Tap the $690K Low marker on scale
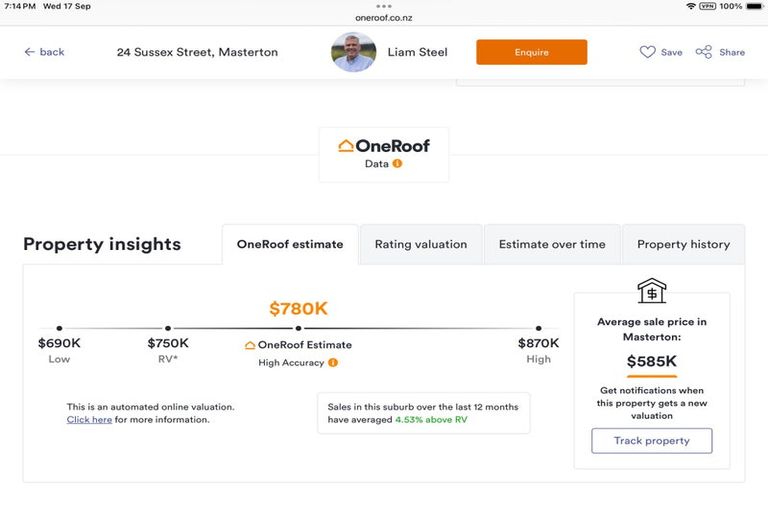The image size is (768, 512). point(59,328)
